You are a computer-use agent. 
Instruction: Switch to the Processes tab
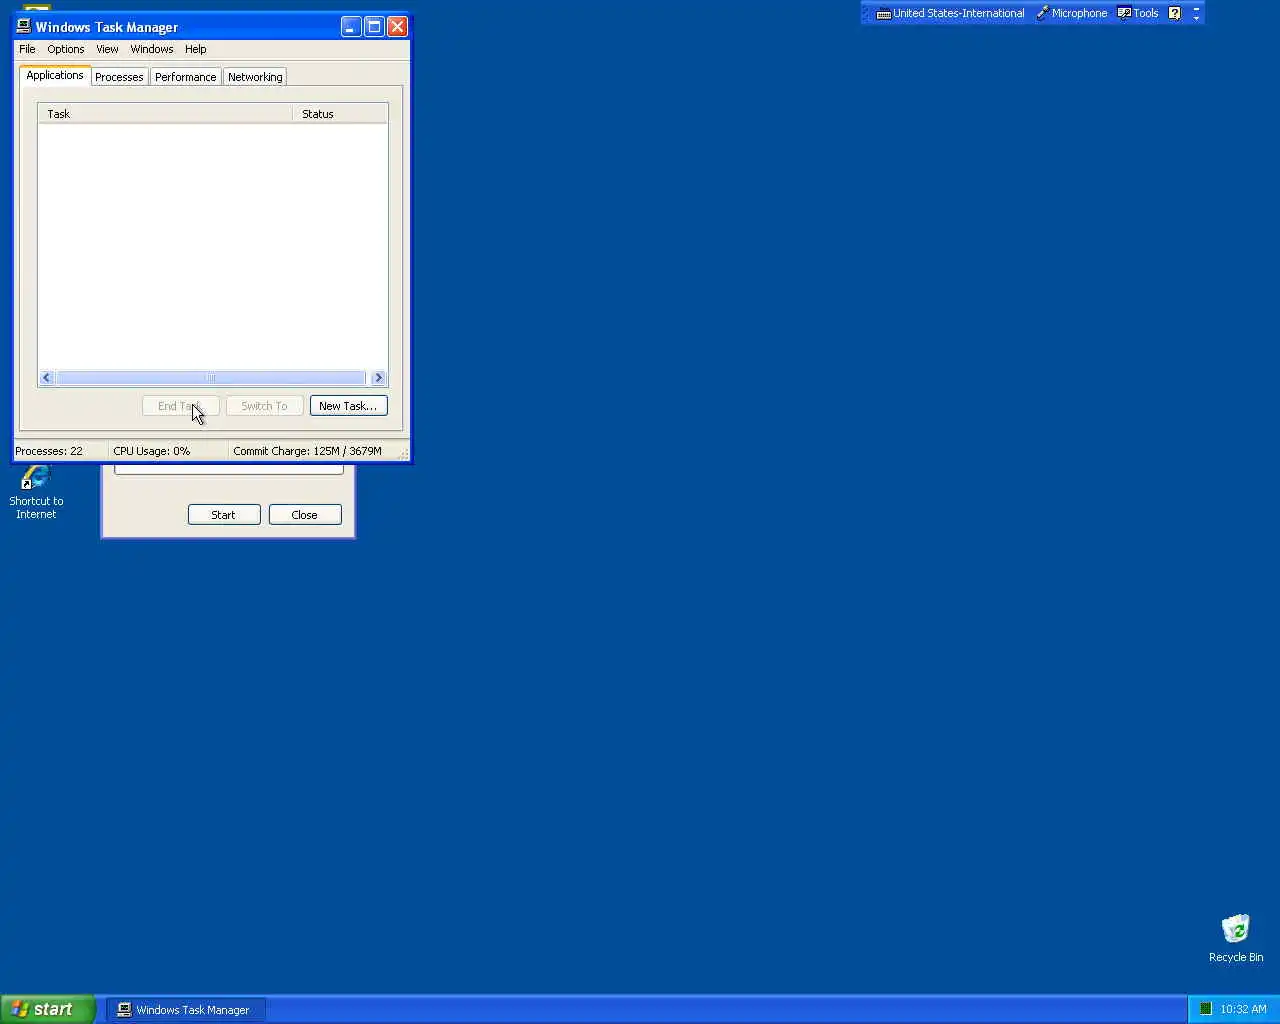pos(119,77)
